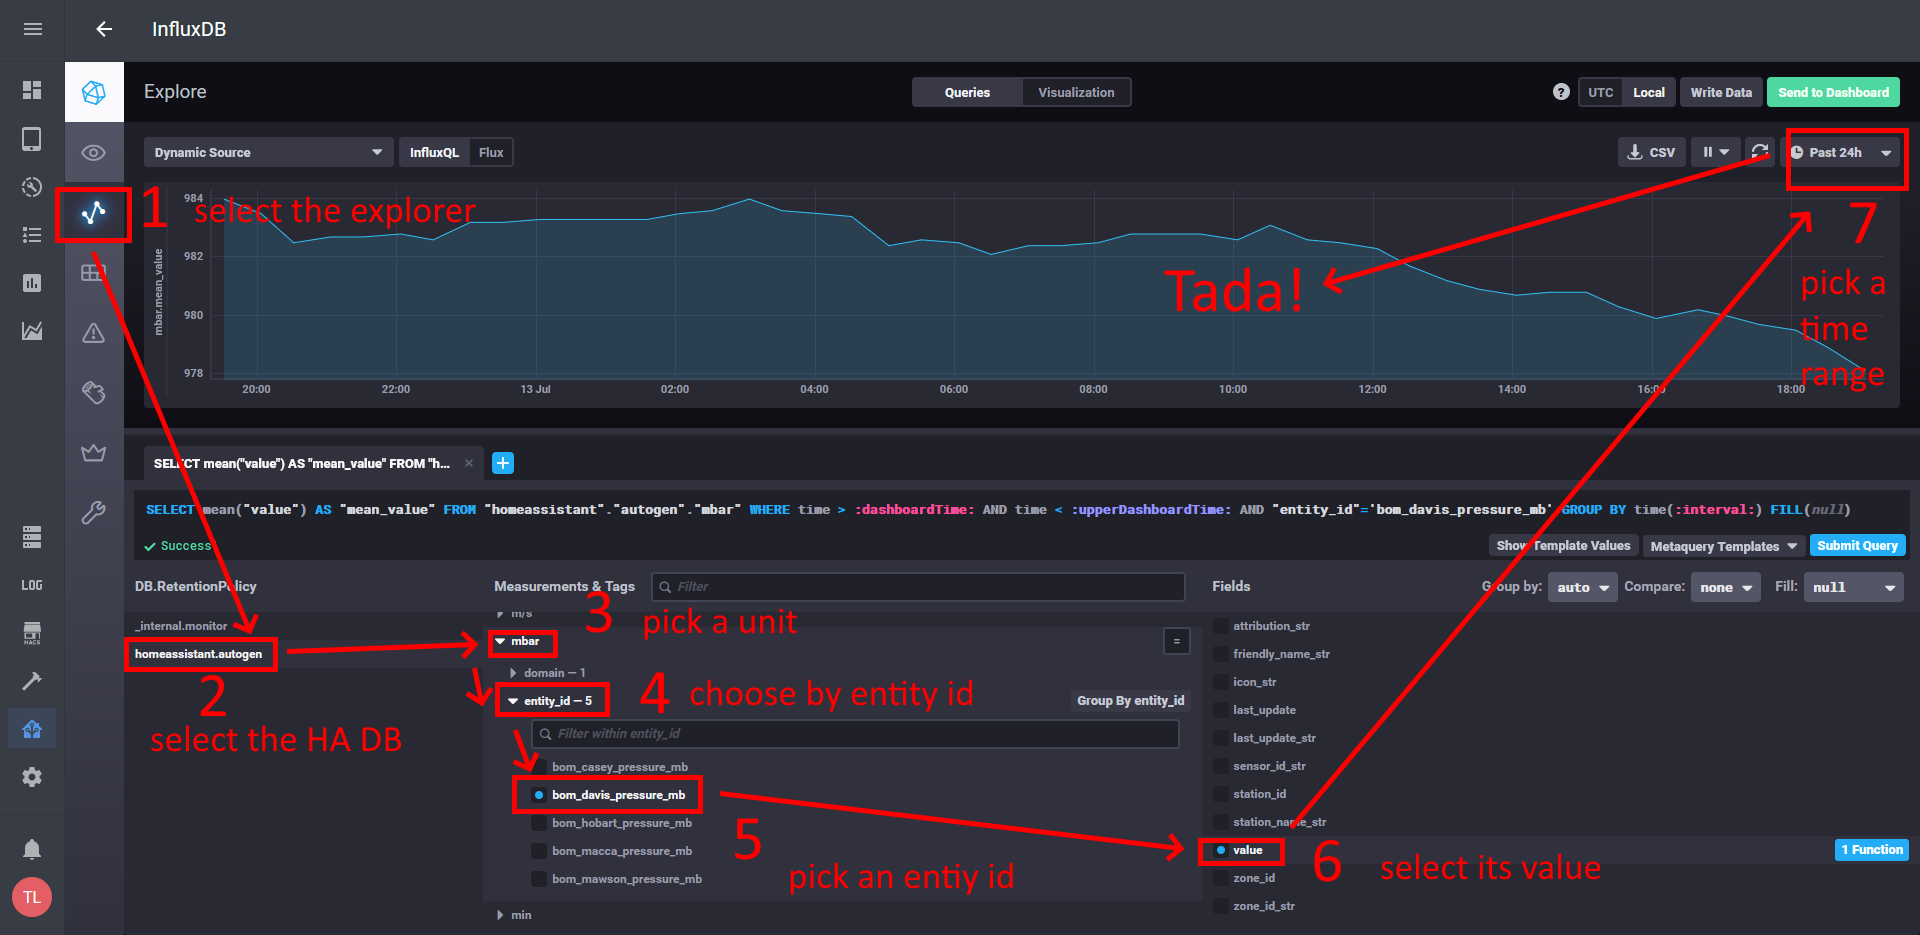Click the Send to Dashboard button

click(x=1832, y=92)
